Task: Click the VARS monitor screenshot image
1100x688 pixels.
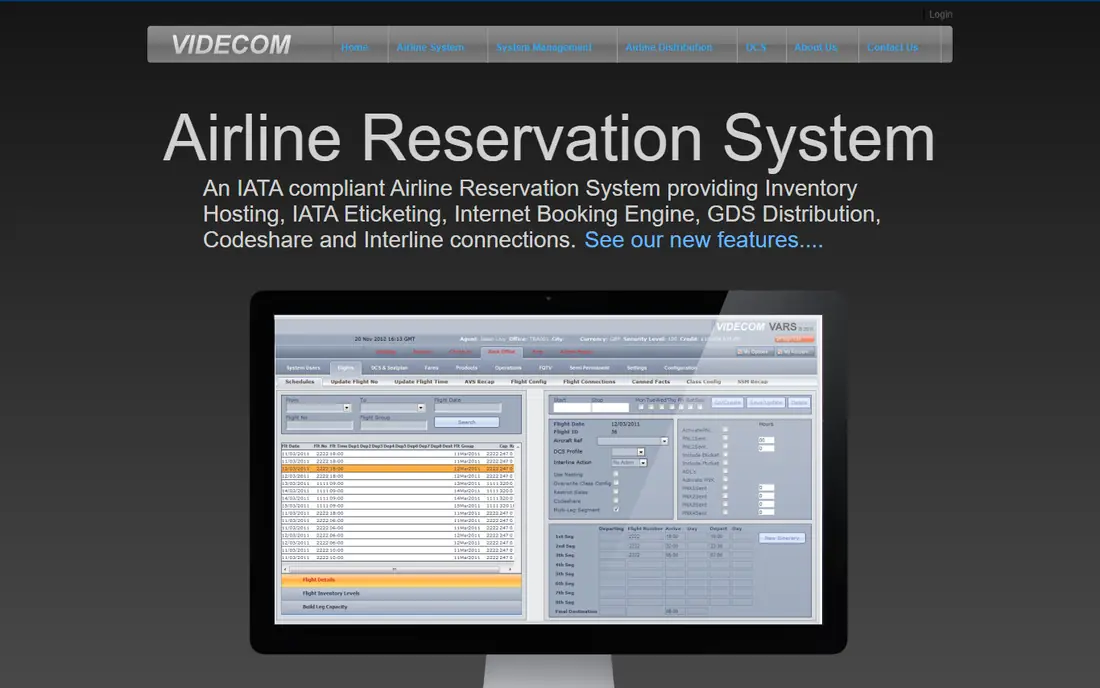Action: point(549,489)
